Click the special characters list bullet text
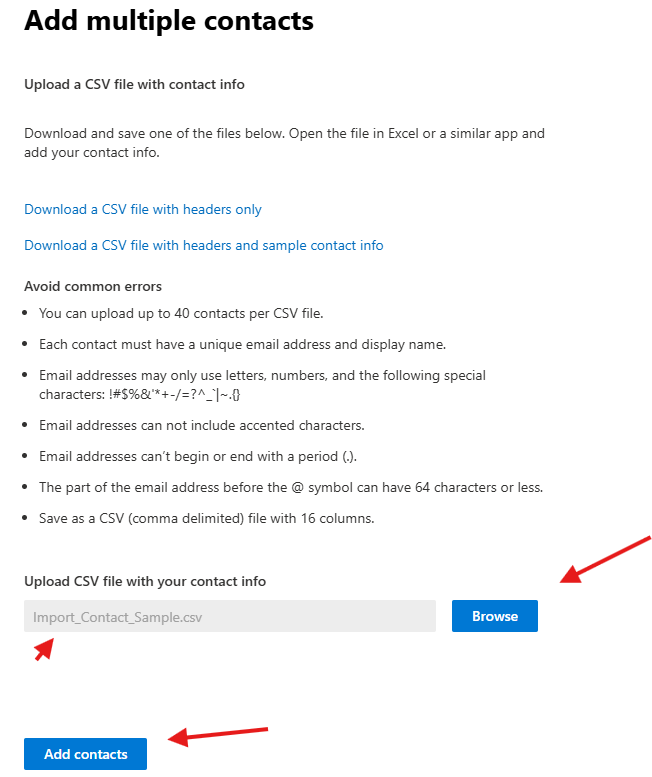652x777 pixels. (262, 384)
